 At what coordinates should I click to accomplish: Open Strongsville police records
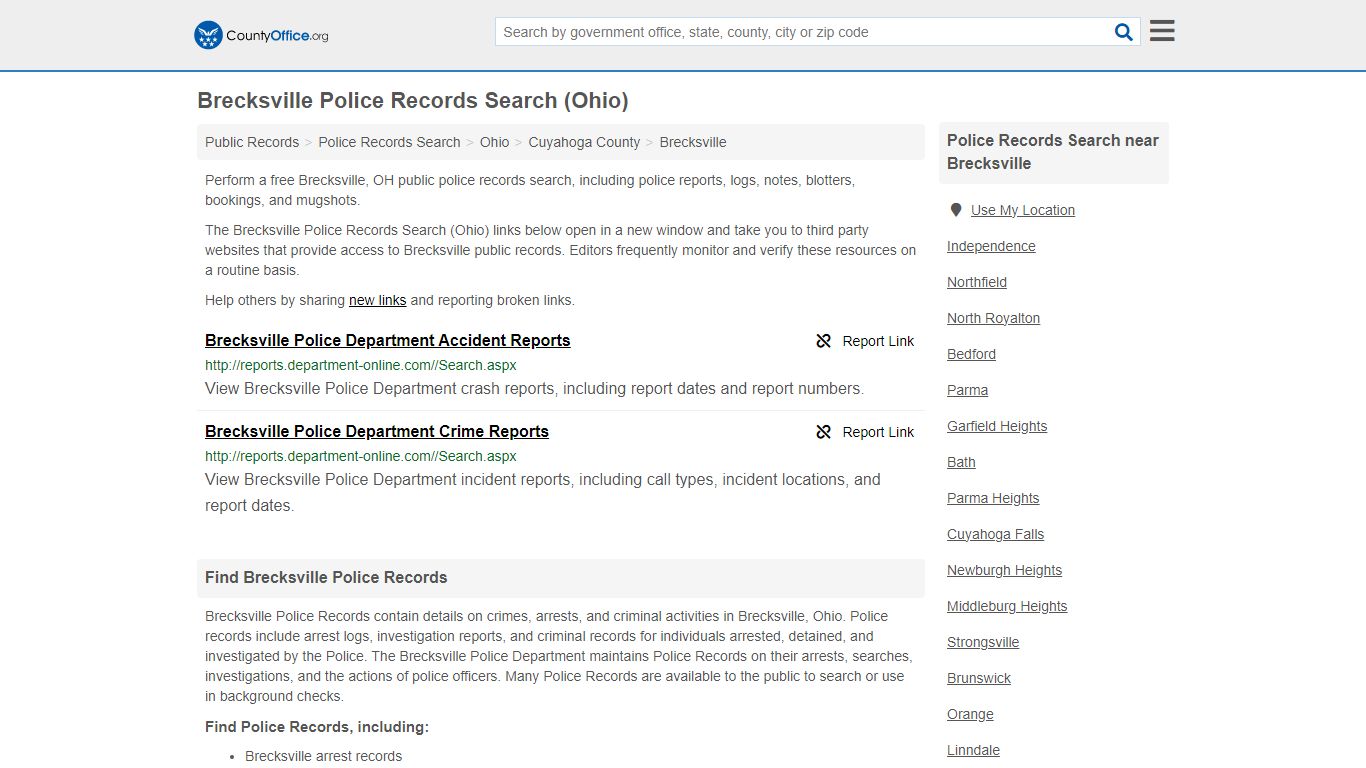983,642
